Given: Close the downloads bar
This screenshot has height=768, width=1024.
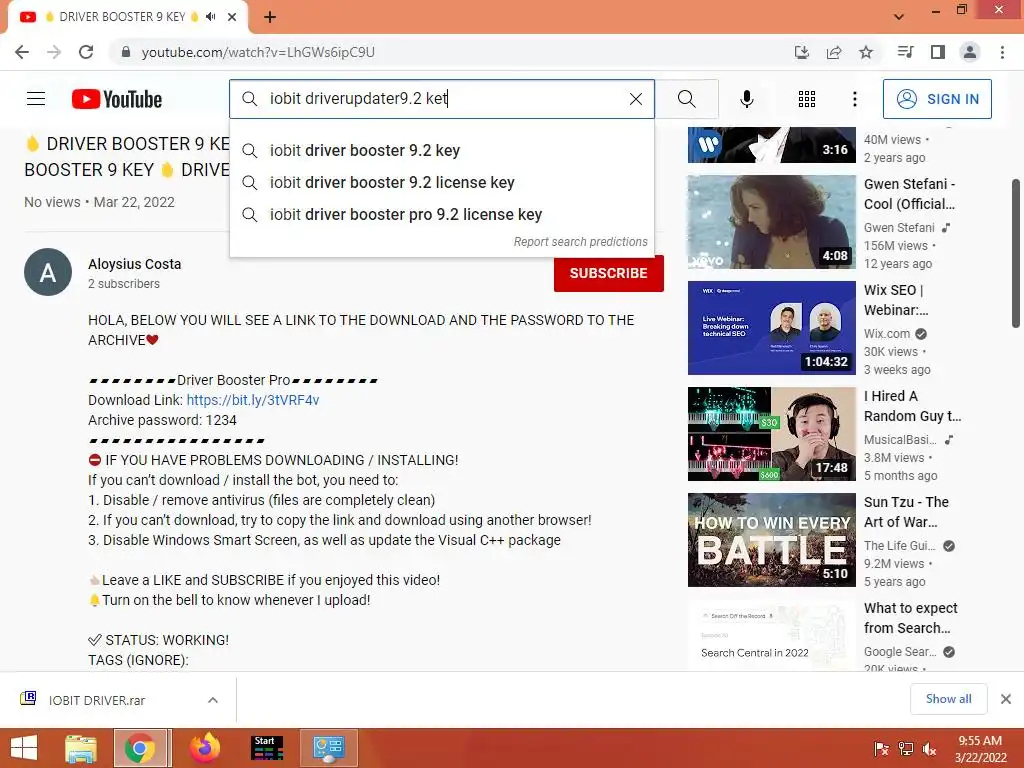Looking at the screenshot, I should click(x=1006, y=699).
